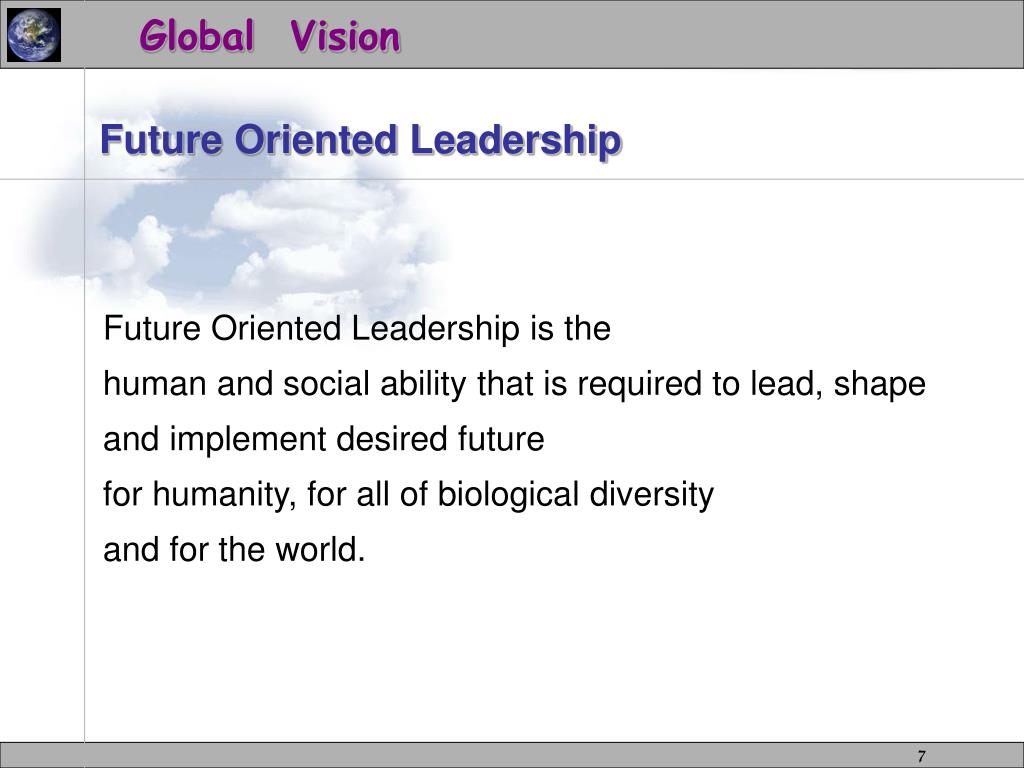Click the line "Future Oriented Leadership is the"

click(x=357, y=328)
